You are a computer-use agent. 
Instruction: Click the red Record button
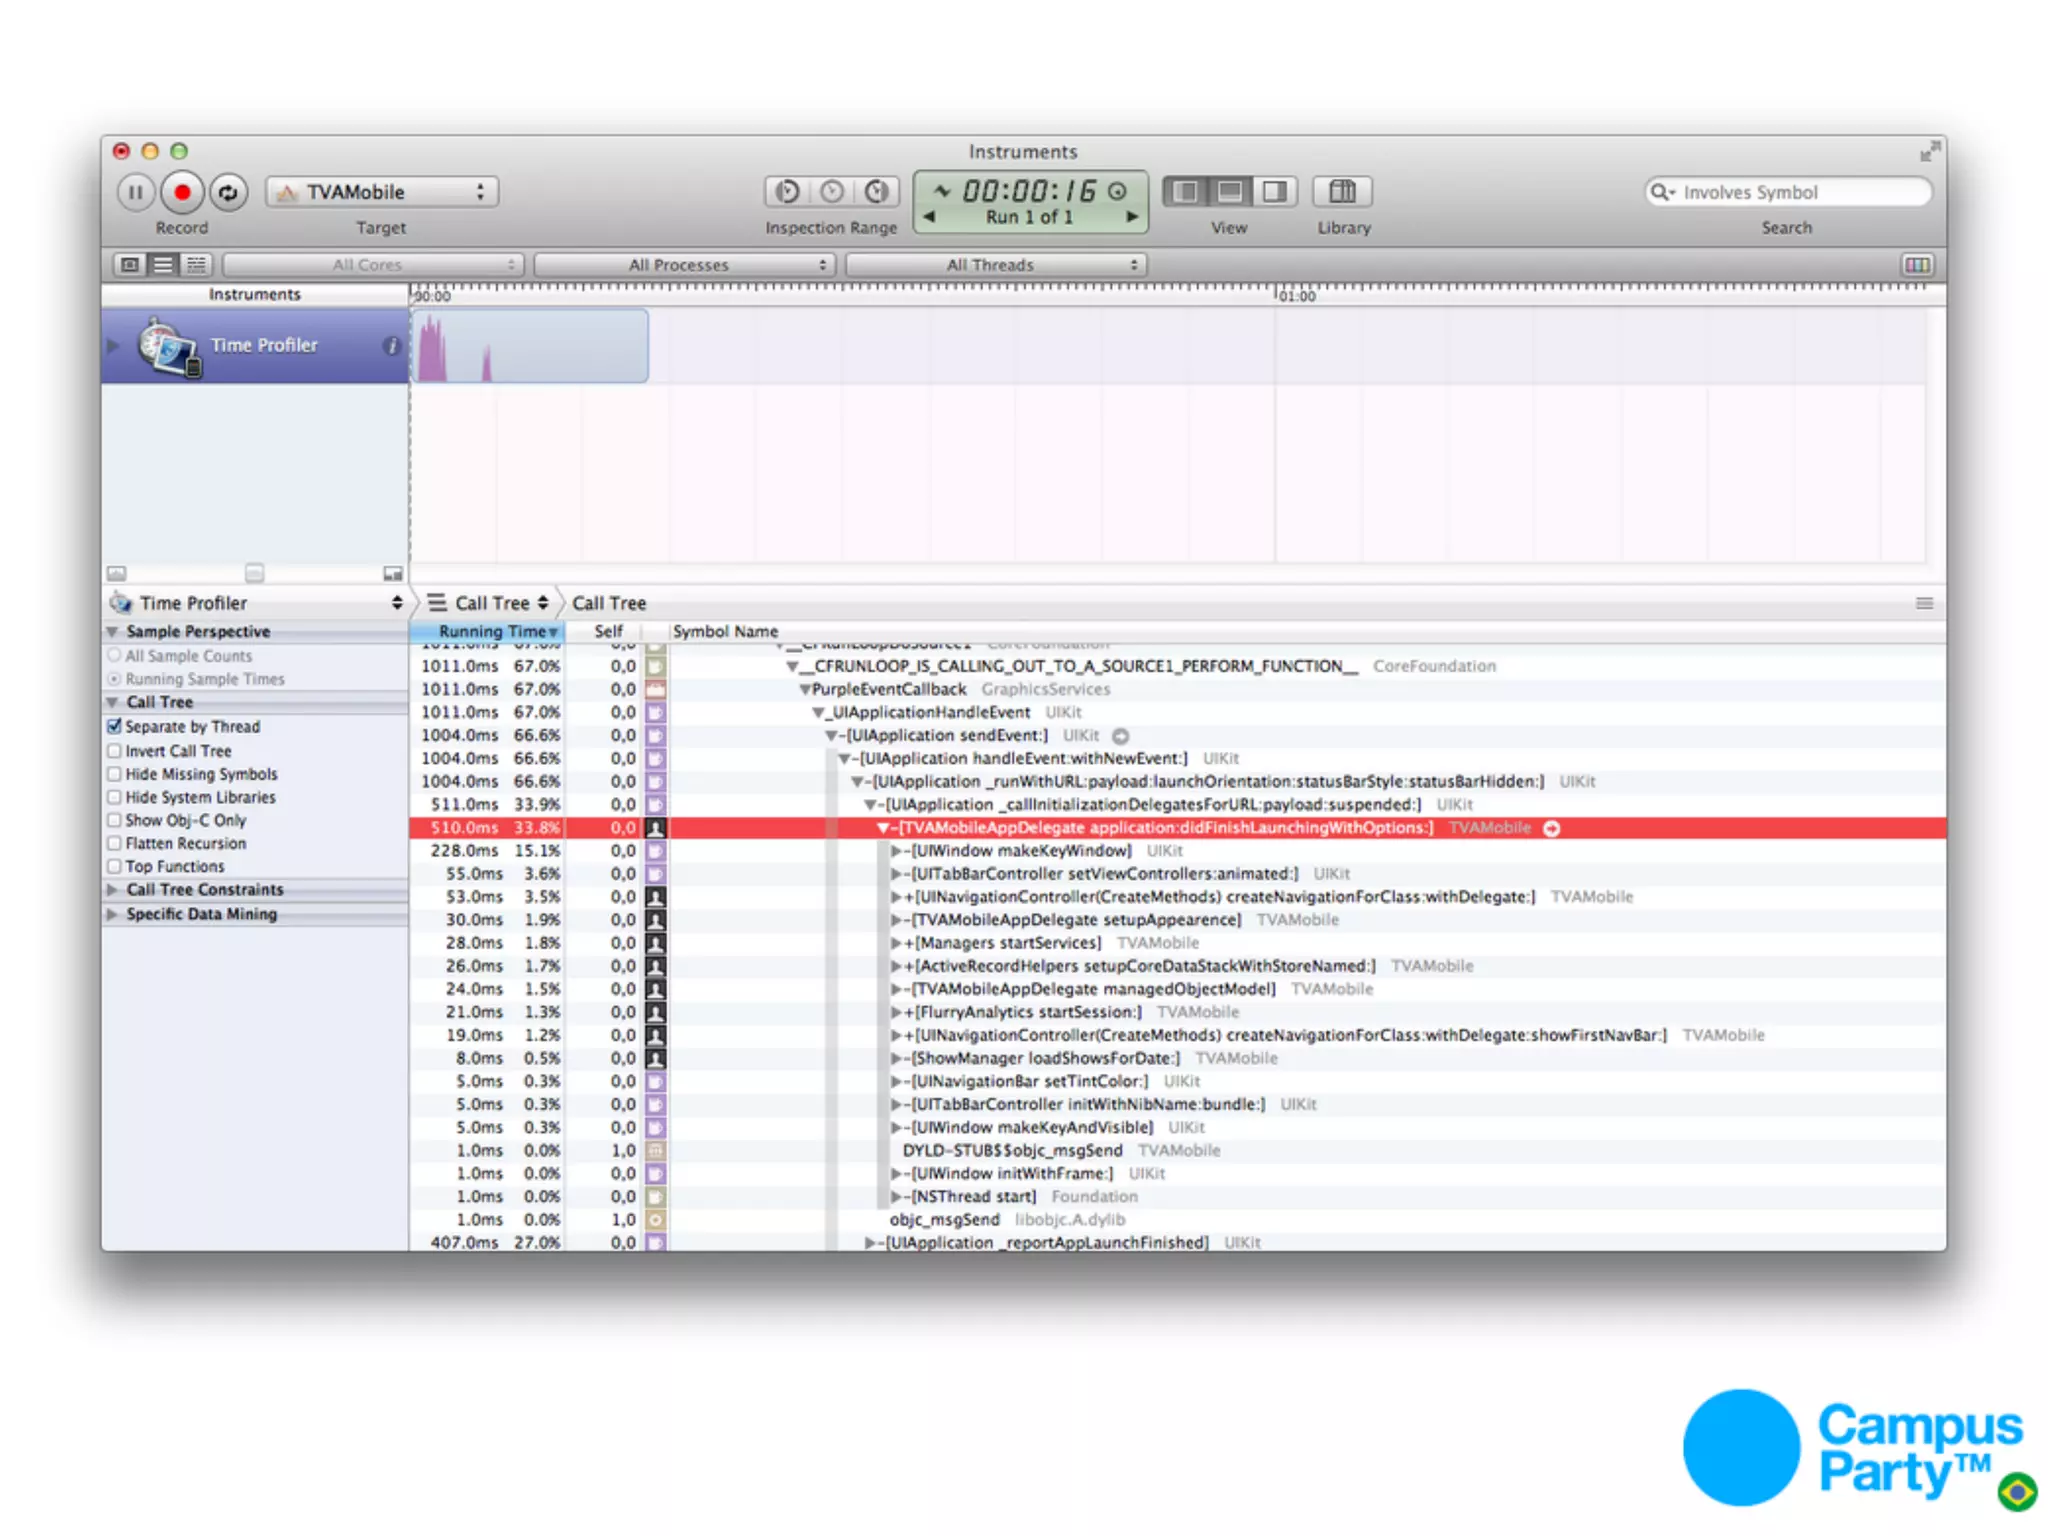click(x=182, y=192)
